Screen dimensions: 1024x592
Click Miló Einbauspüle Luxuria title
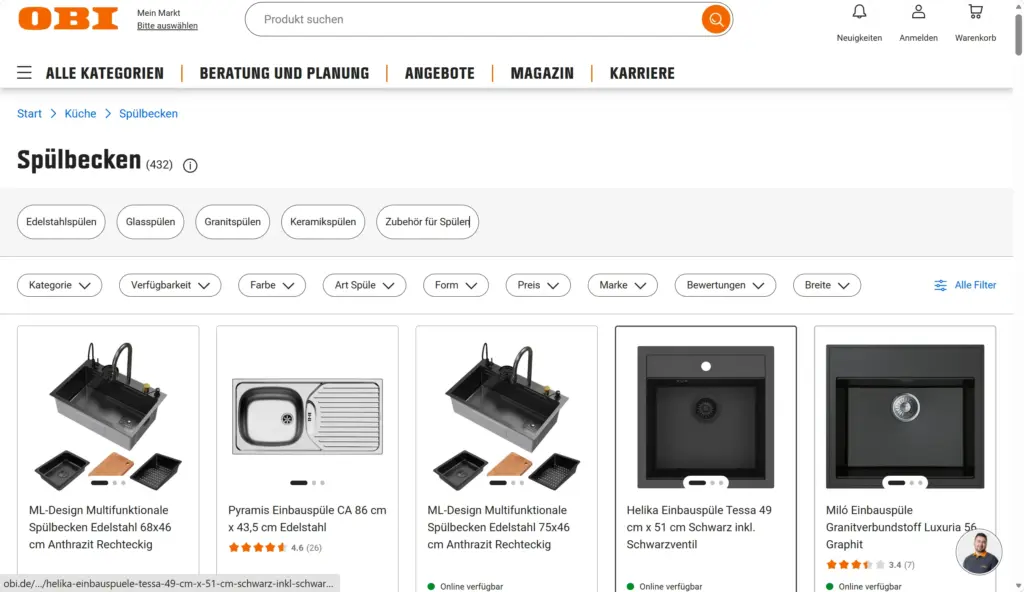click(901, 527)
